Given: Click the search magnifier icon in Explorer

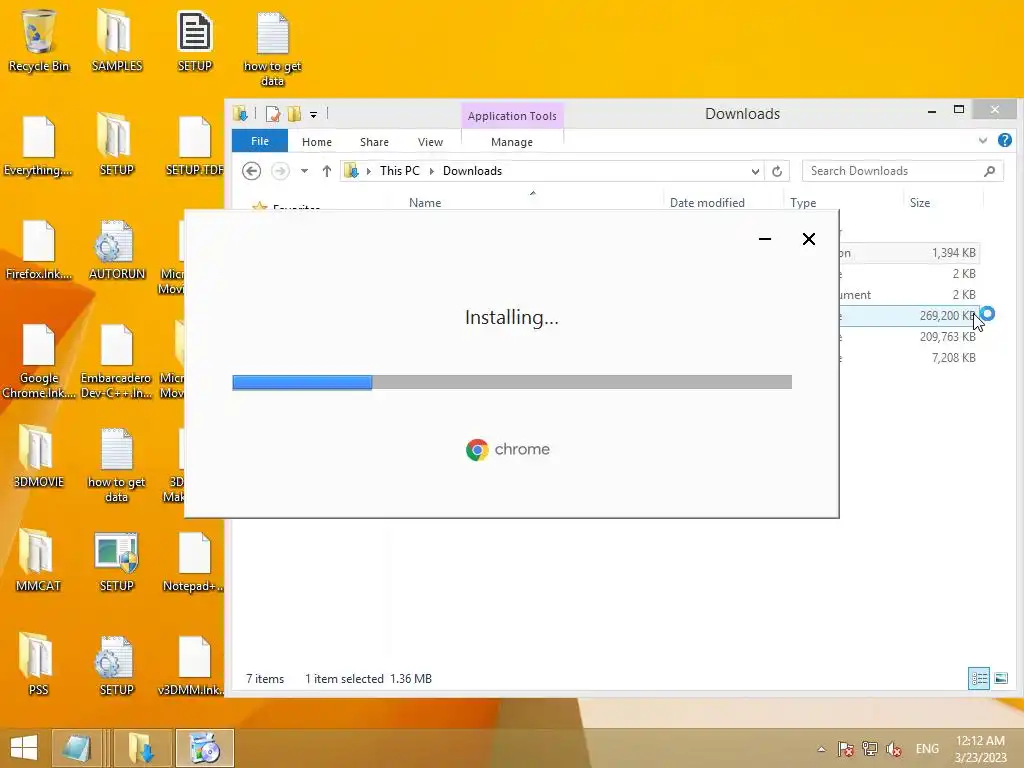Looking at the screenshot, I should pyautogui.click(x=989, y=171).
